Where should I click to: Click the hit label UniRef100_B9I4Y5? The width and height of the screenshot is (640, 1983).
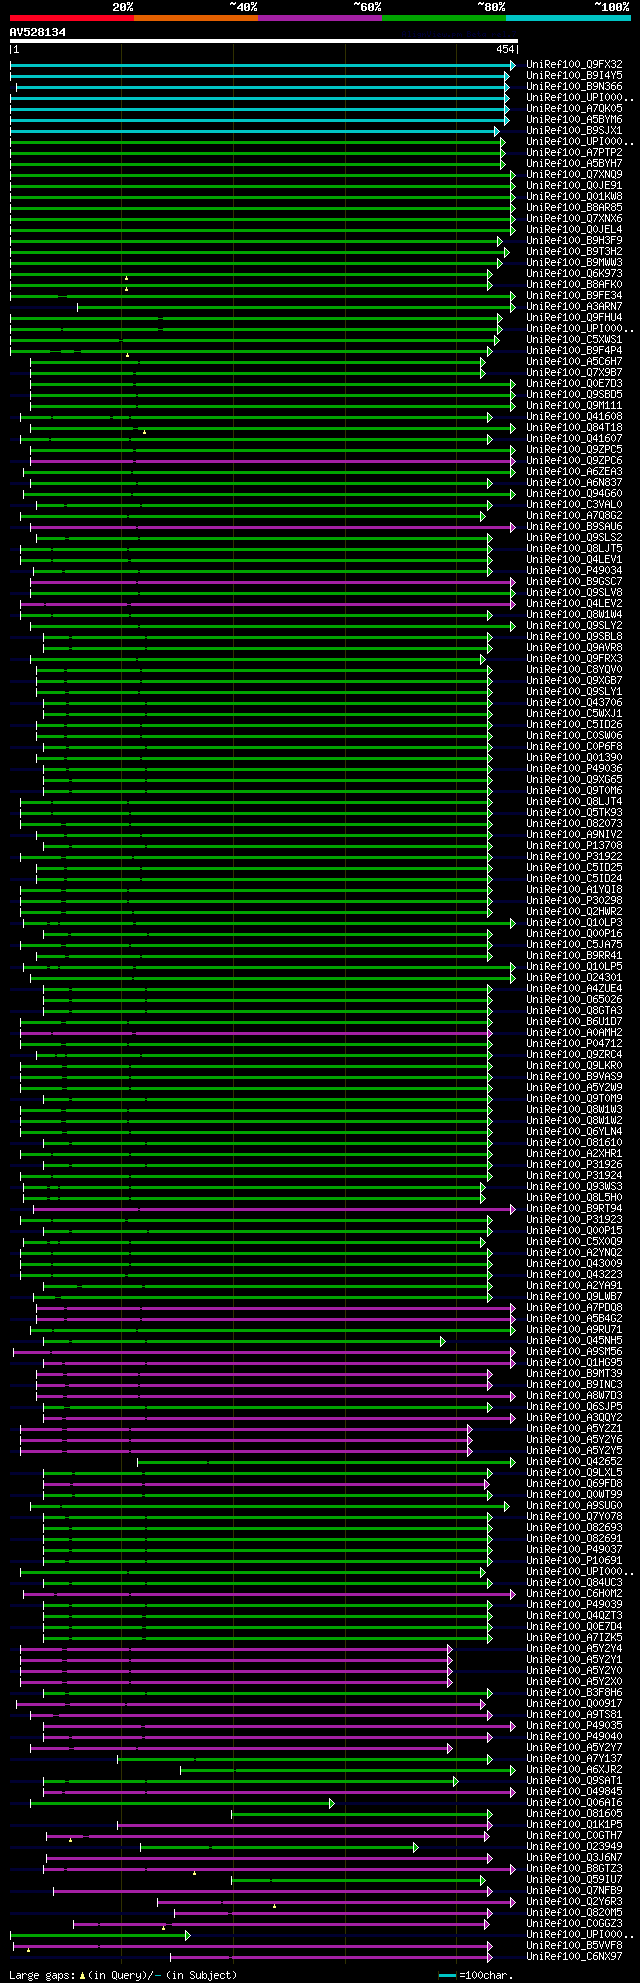pyautogui.click(x=574, y=75)
